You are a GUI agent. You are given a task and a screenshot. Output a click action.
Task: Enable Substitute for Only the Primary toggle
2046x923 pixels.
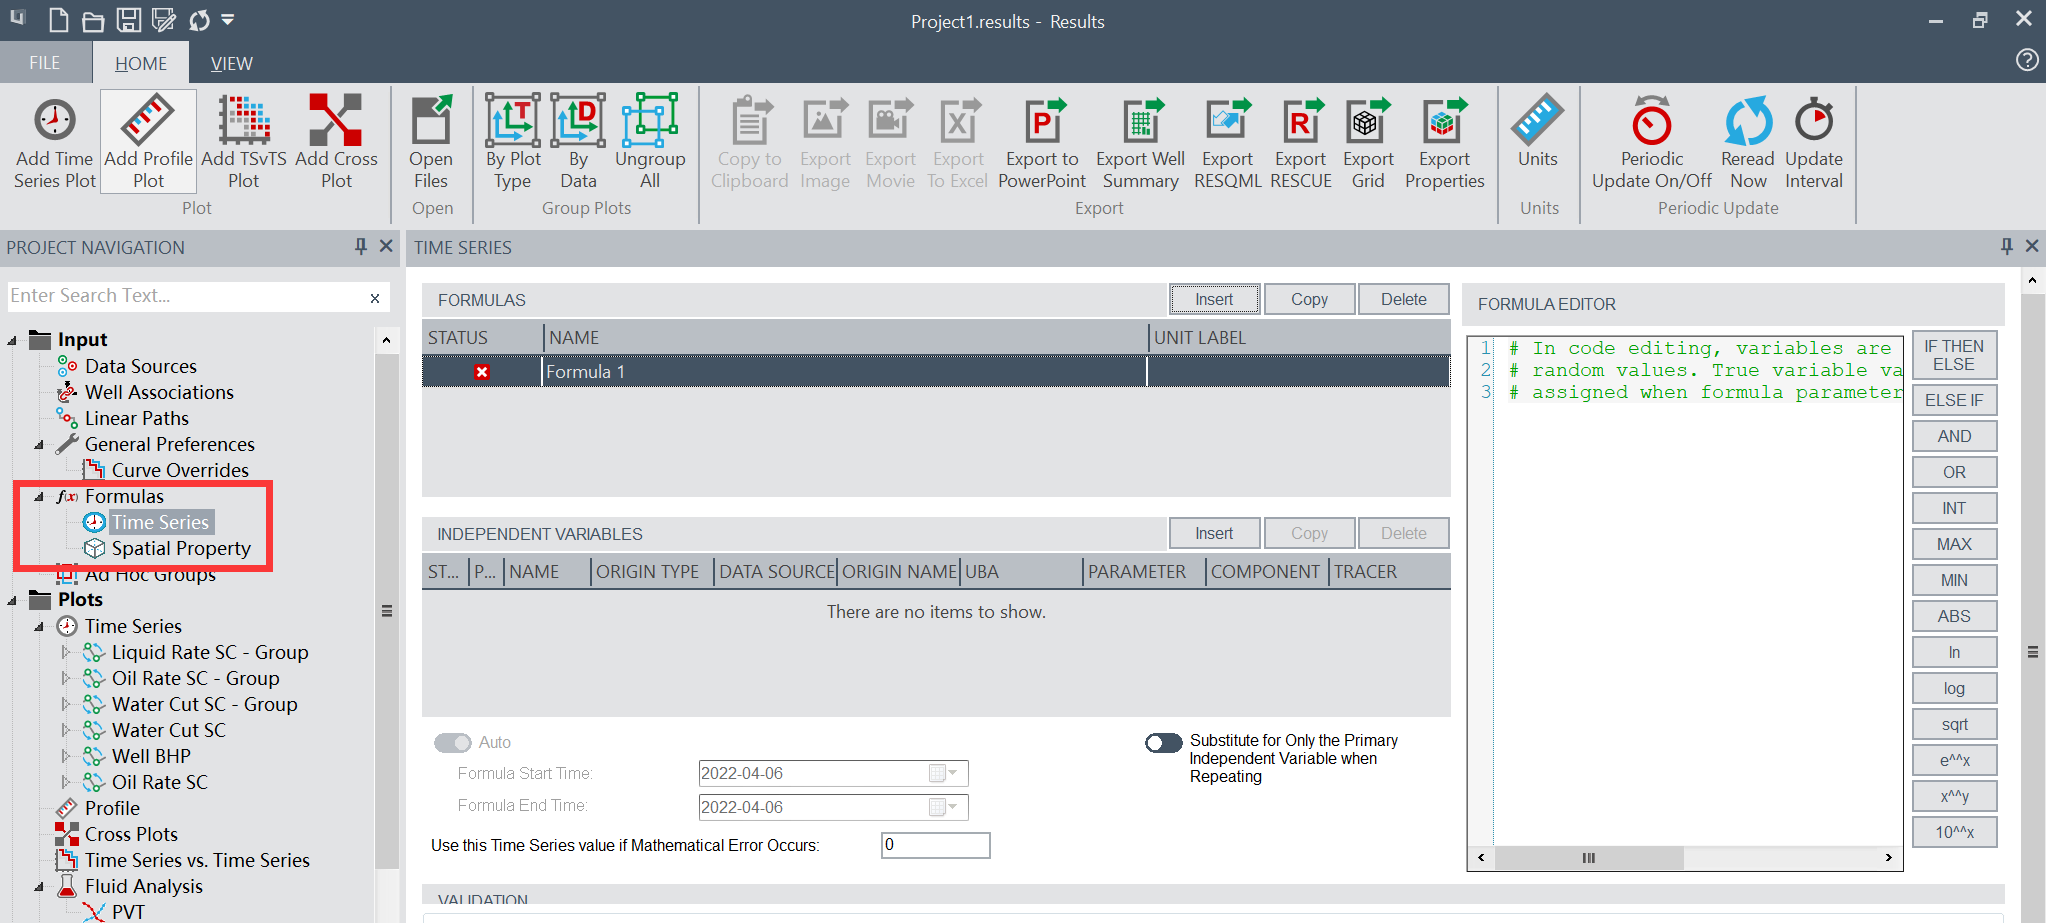pos(1164,742)
